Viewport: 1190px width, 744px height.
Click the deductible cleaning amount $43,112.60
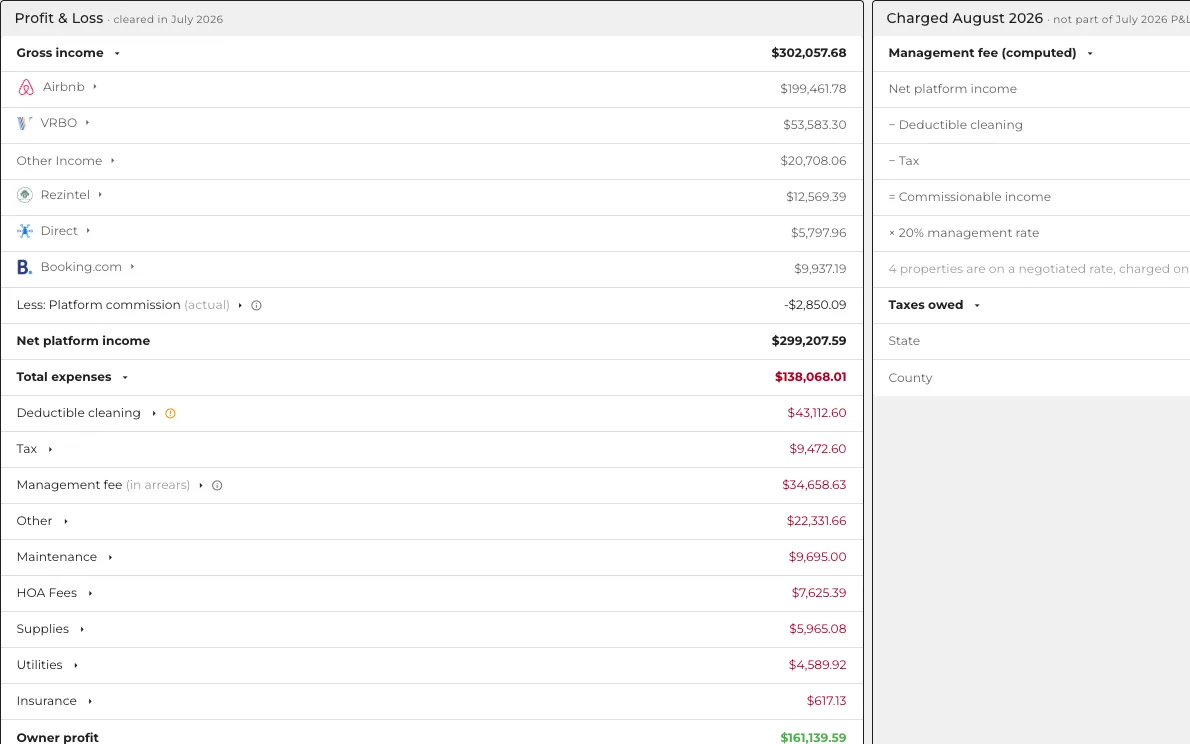[817, 413]
